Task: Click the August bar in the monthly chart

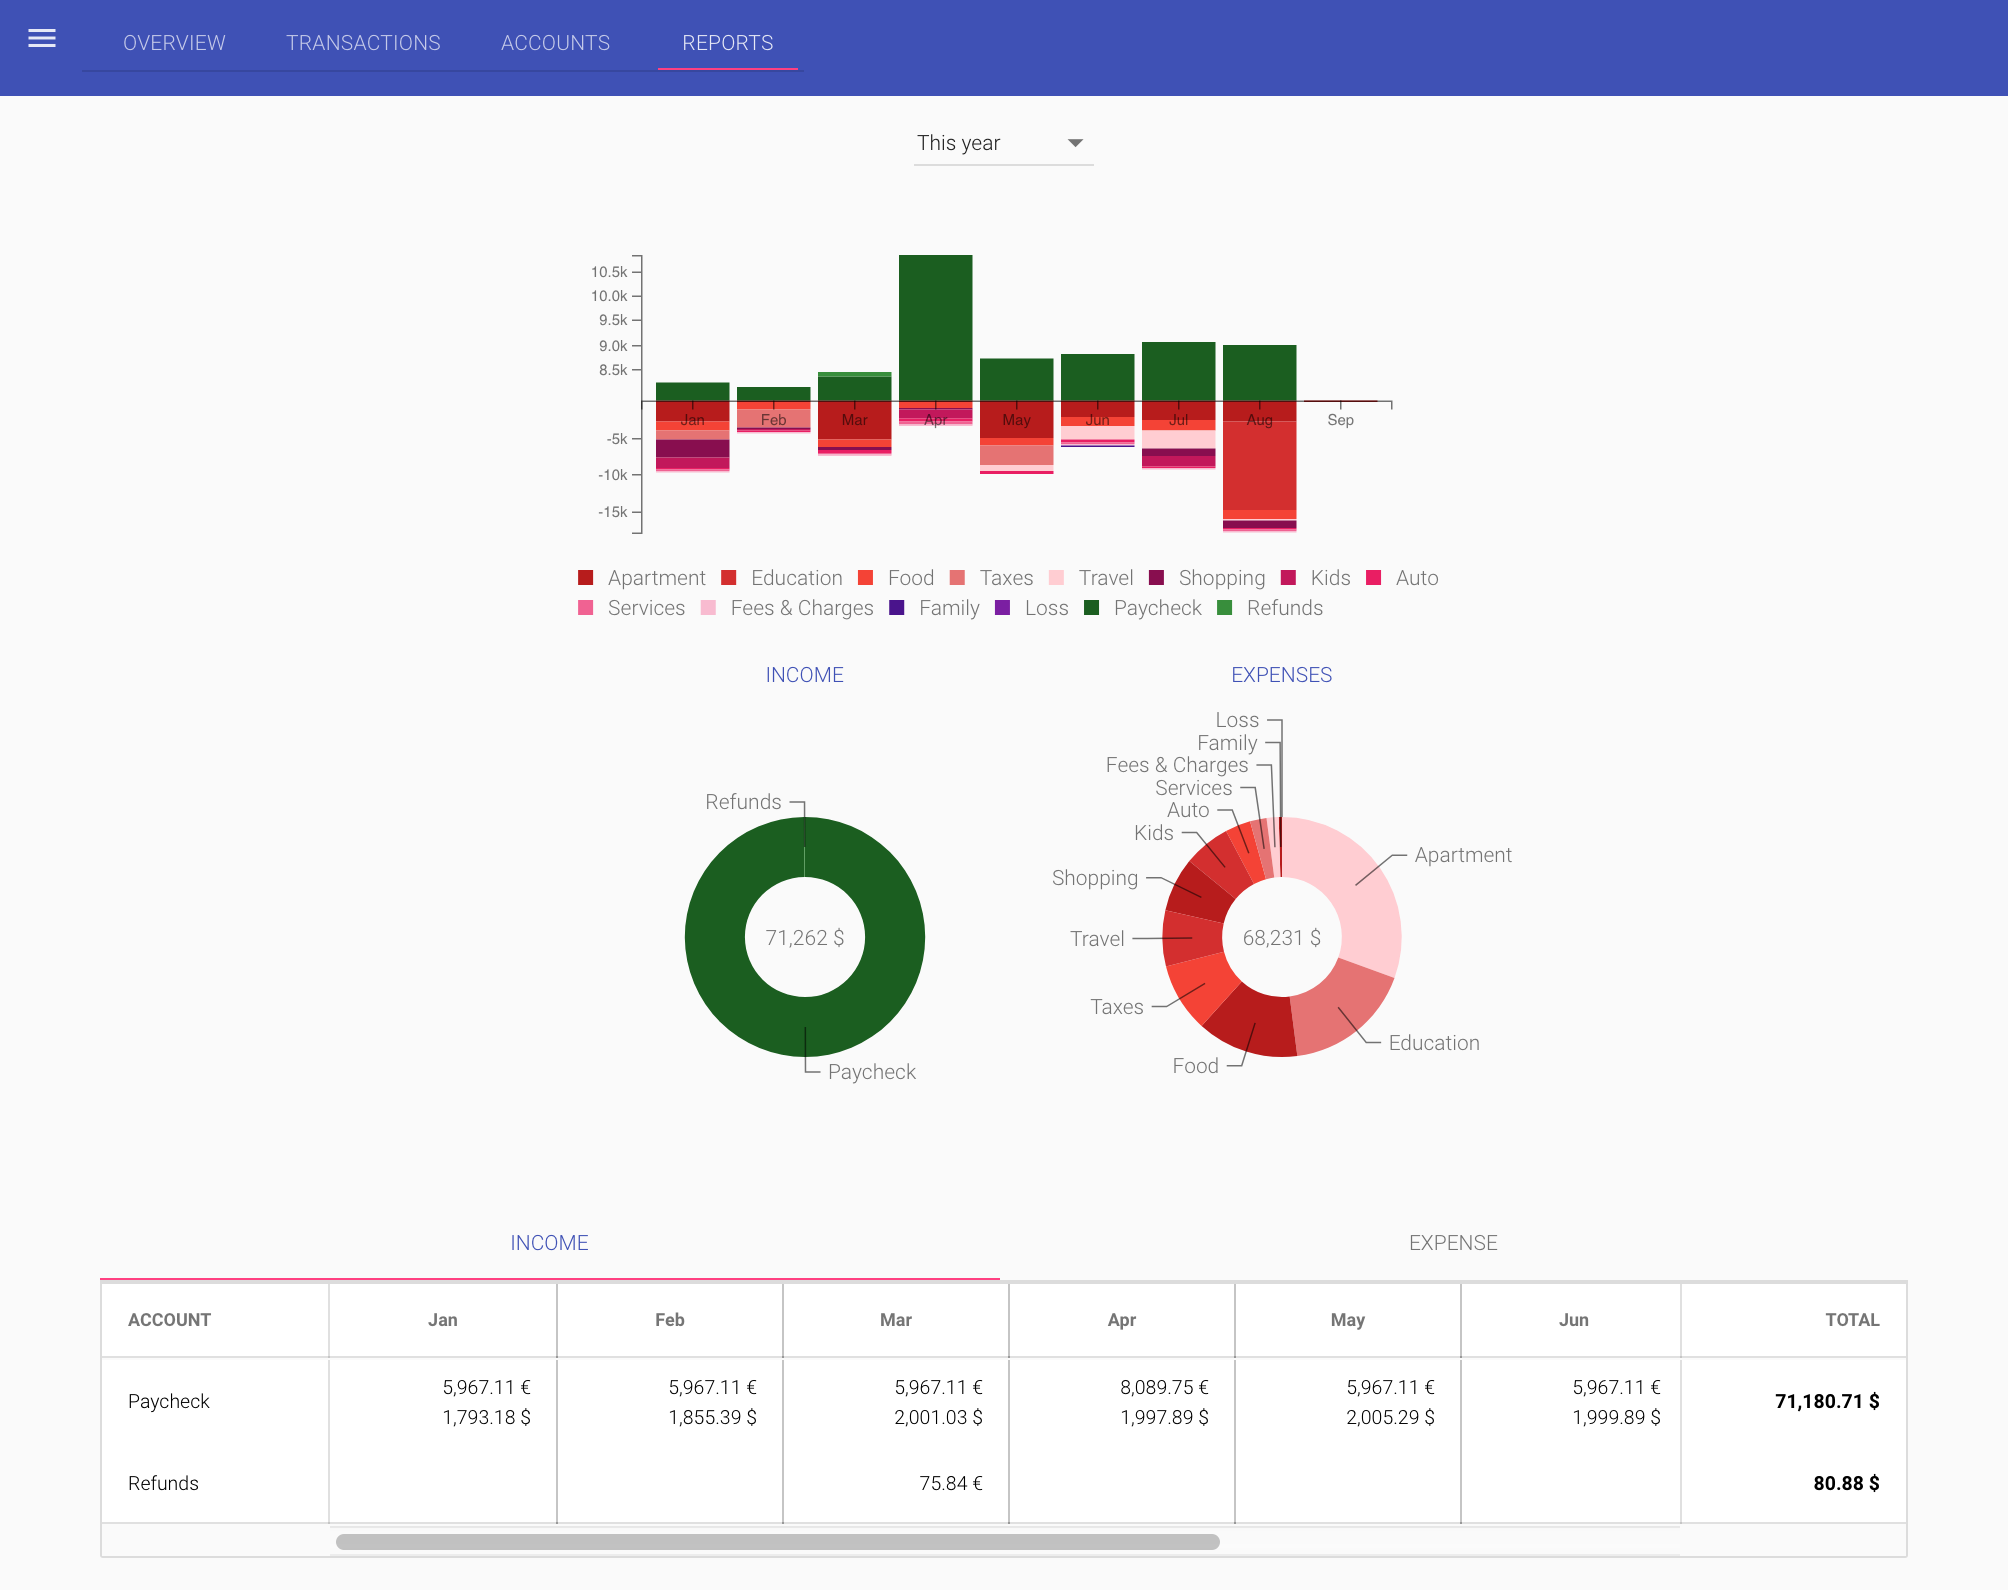Action: pos(1259,370)
